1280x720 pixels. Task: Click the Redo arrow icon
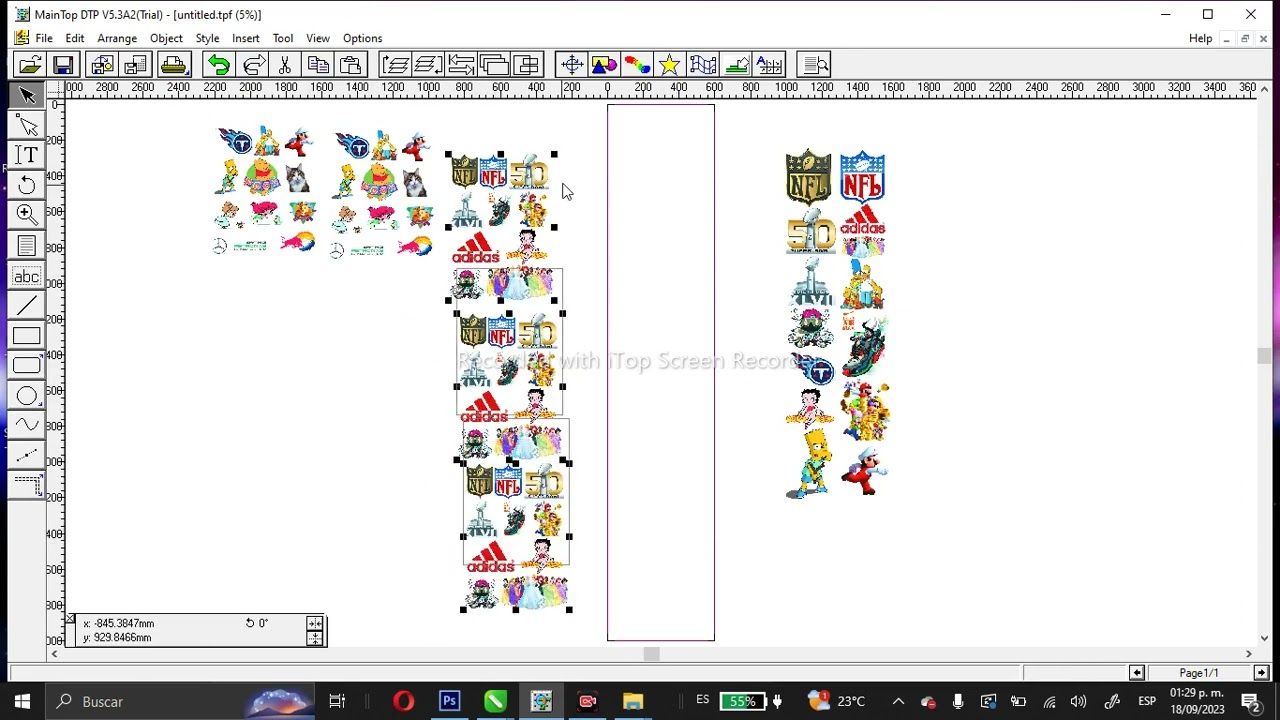tap(254, 66)
